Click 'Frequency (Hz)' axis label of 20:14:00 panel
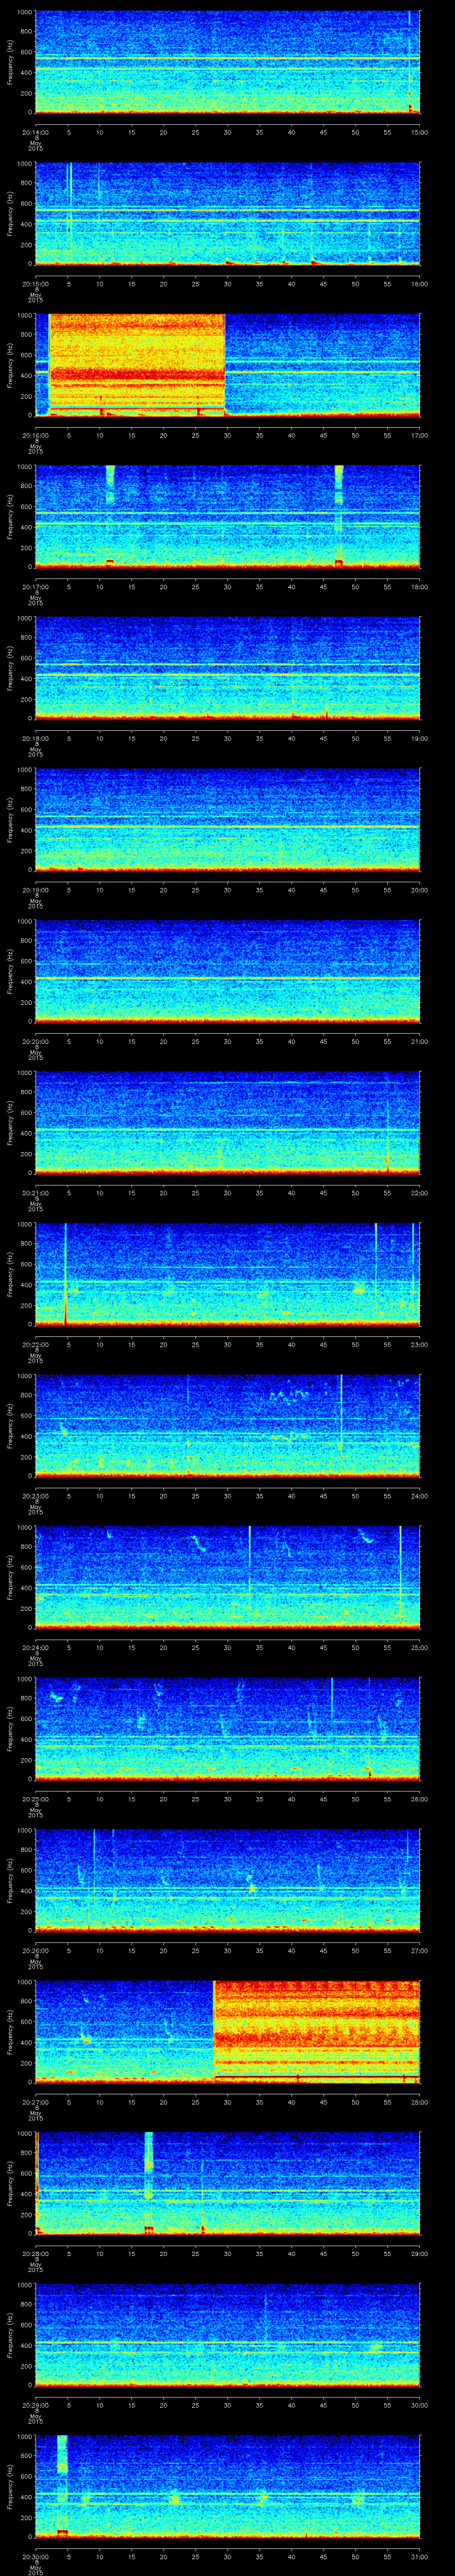The height and width of the screenshot is (2576, 455). click(10, 63)
